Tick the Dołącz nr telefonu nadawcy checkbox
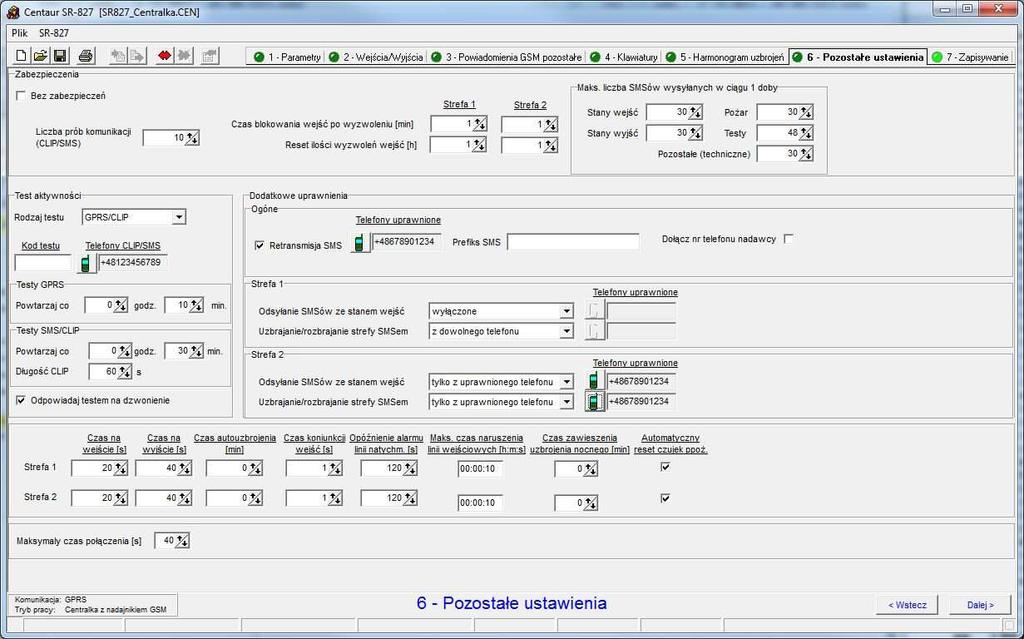 (x=788, y=238)
